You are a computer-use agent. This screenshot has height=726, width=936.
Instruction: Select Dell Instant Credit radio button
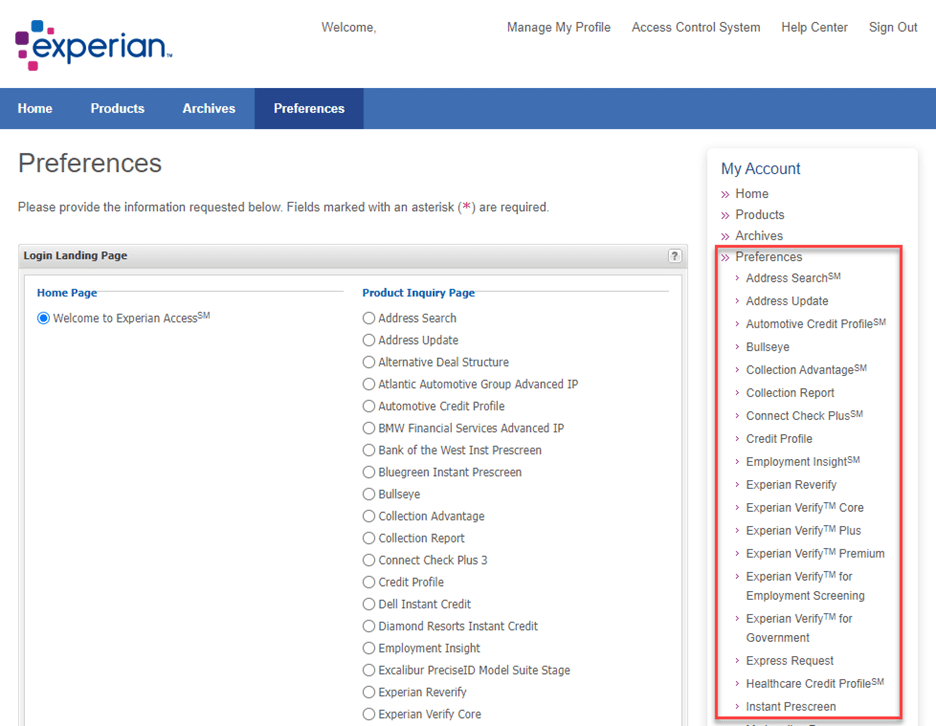click(x=369, y=604)
